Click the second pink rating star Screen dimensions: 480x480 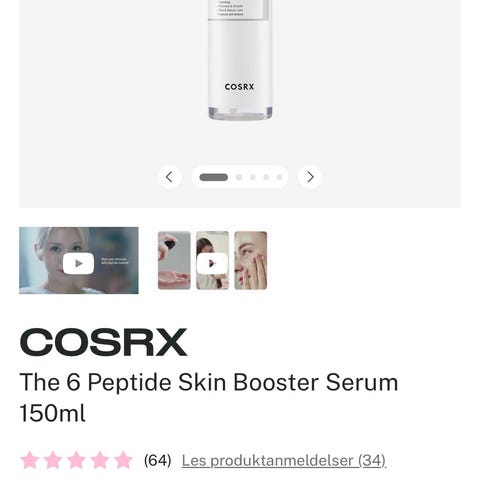[53, 460]
